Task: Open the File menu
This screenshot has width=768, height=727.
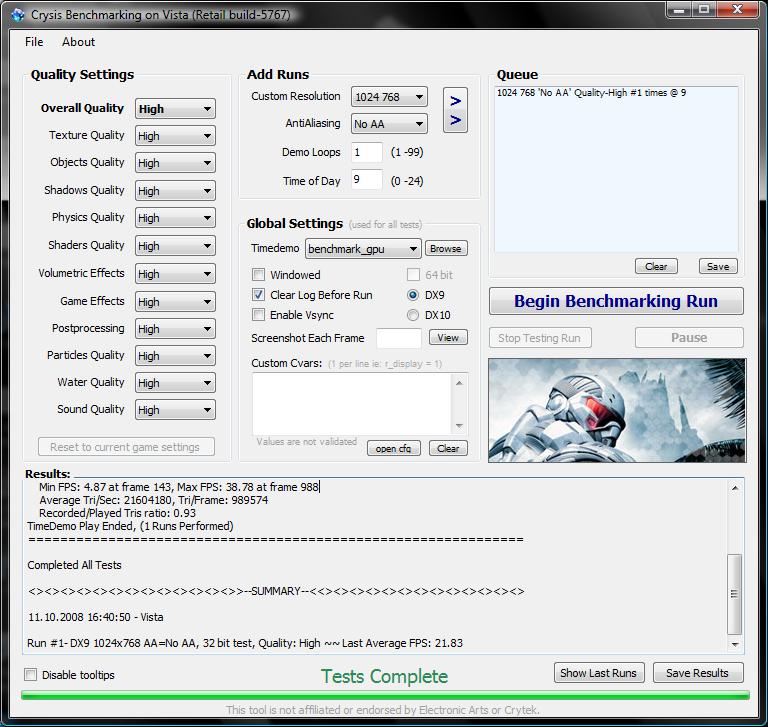Action: [x=34, y=42]
